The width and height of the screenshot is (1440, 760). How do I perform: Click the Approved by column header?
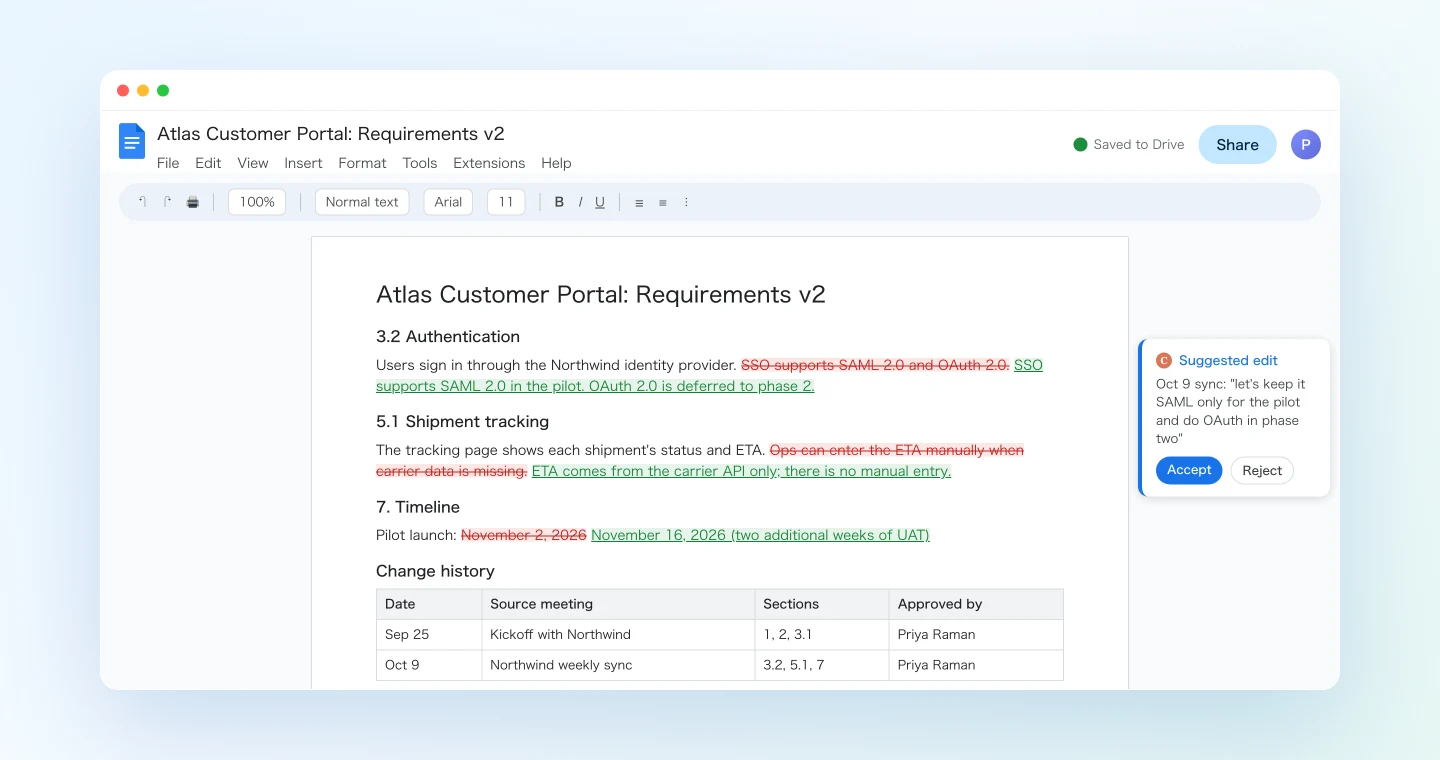(x=976, y=604)
